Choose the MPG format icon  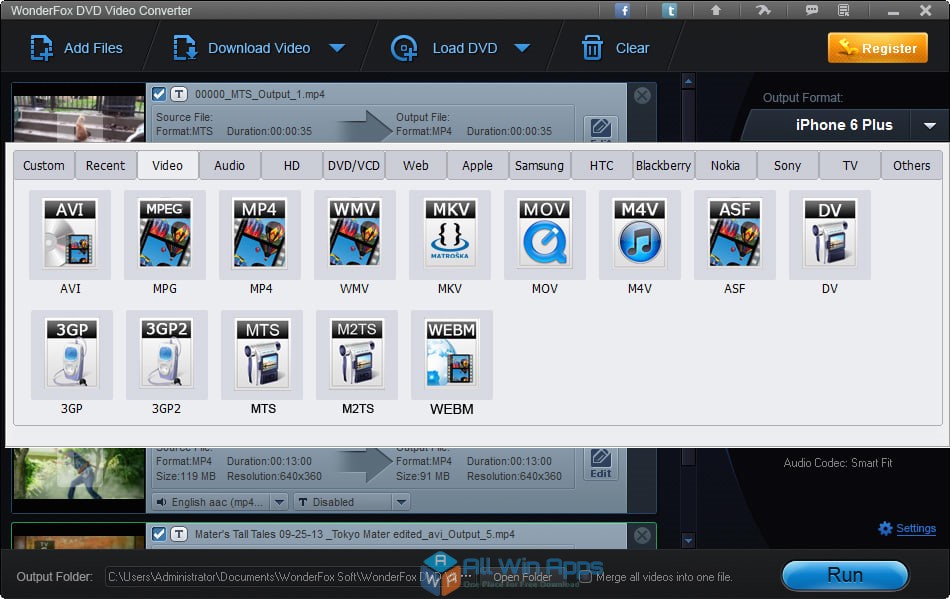coord(165,234)
